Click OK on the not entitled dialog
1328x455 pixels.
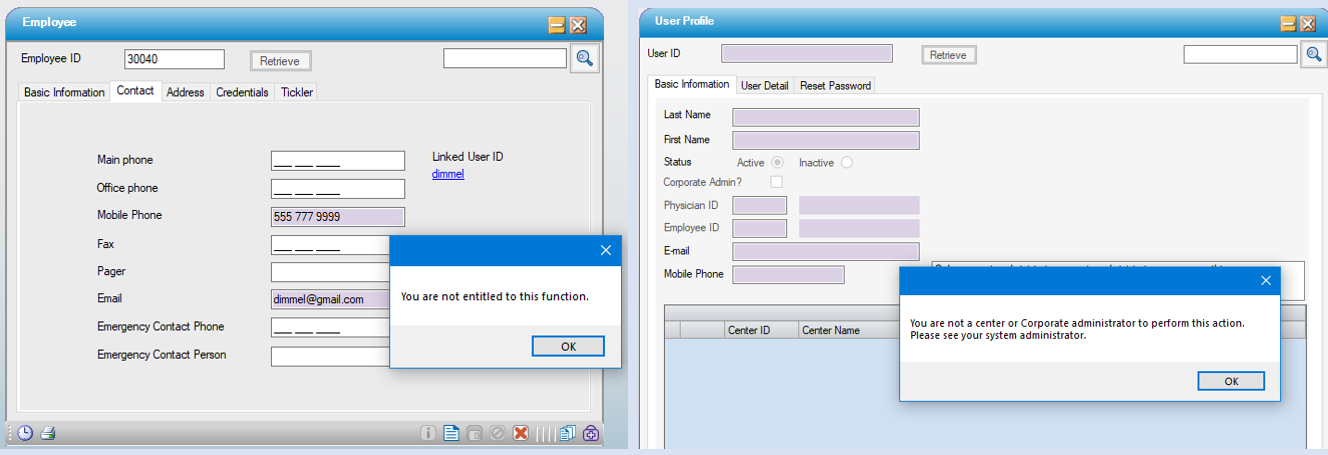point(568,346)
